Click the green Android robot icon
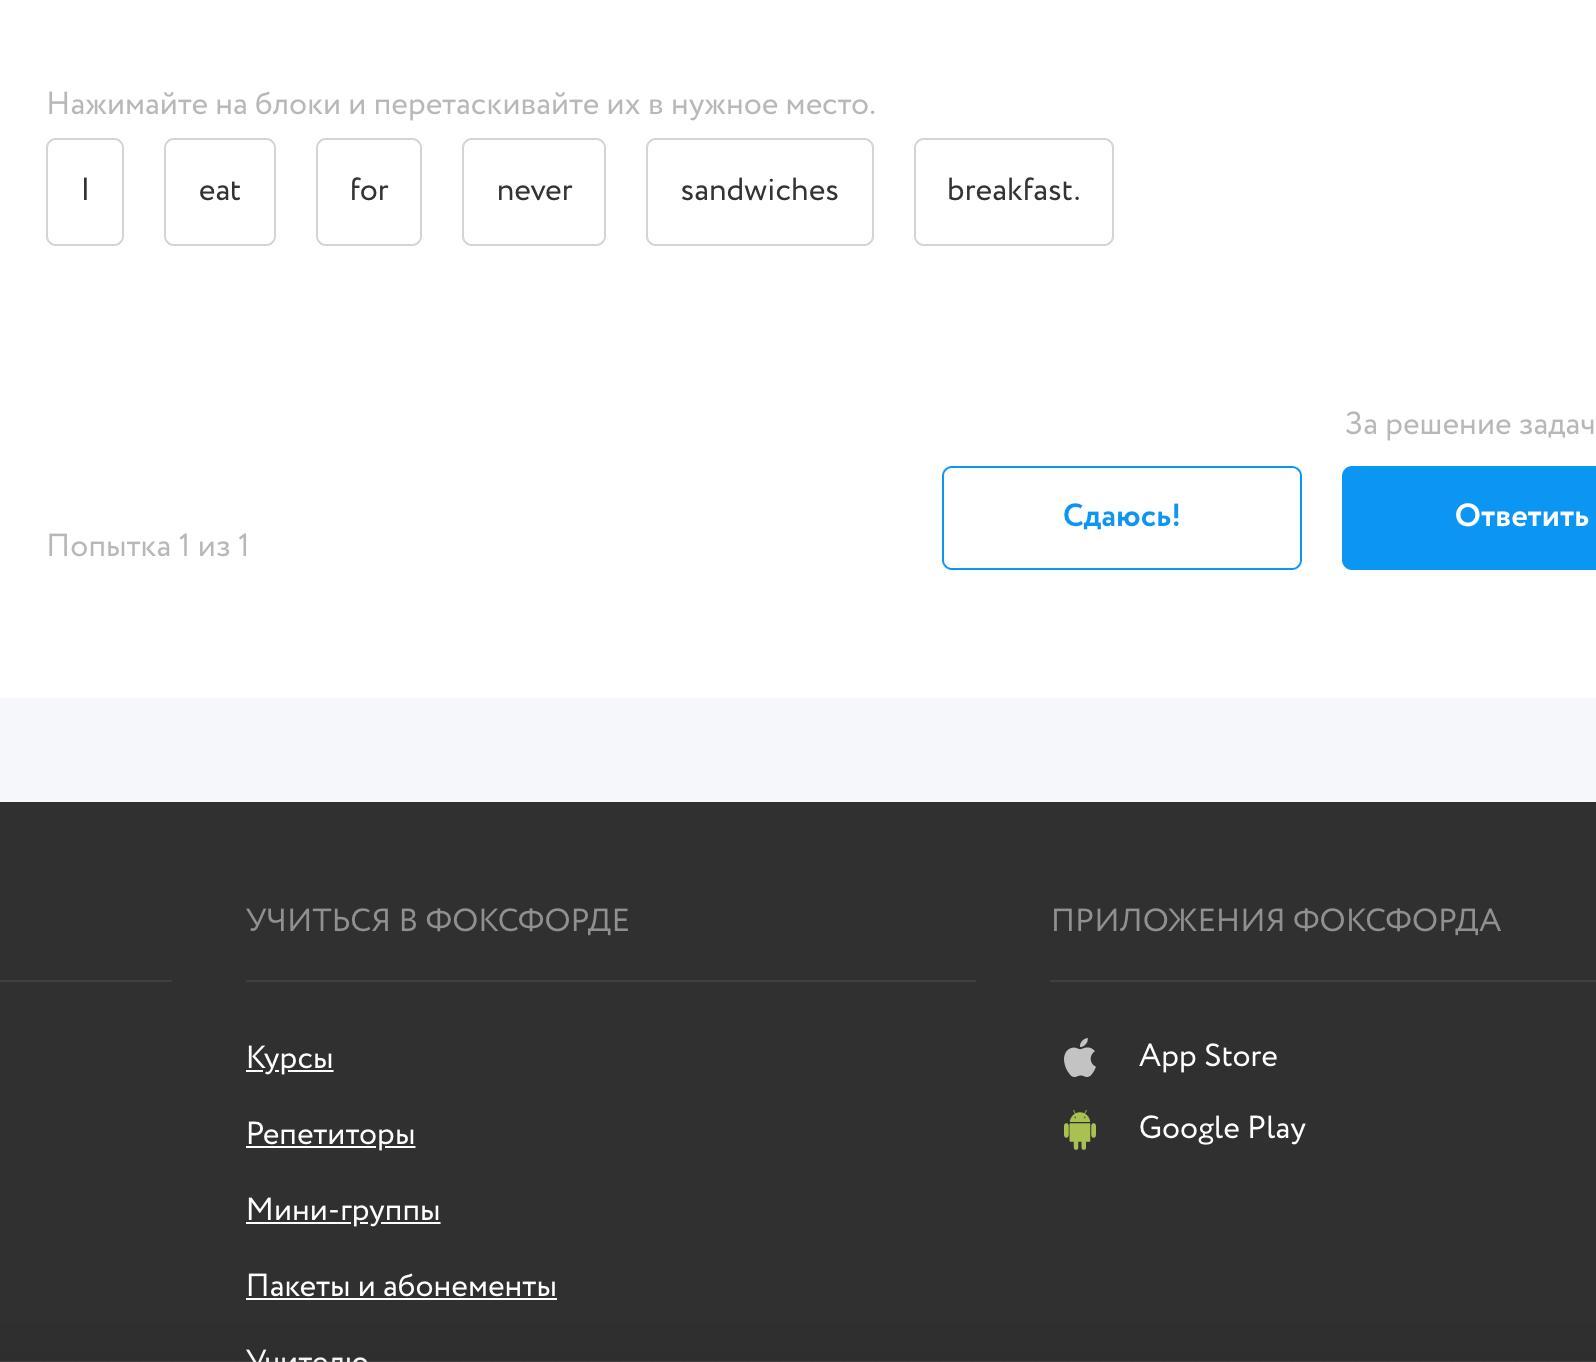The width and height of the screenshot is (1596, 1362). 1080,1129
